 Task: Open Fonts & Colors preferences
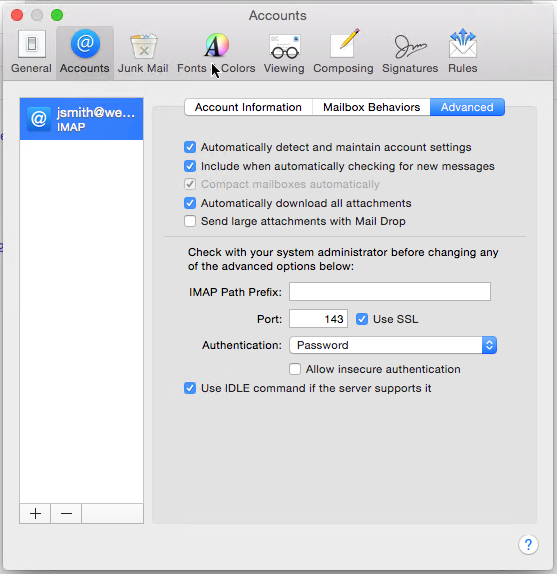[x=216, y=52]
